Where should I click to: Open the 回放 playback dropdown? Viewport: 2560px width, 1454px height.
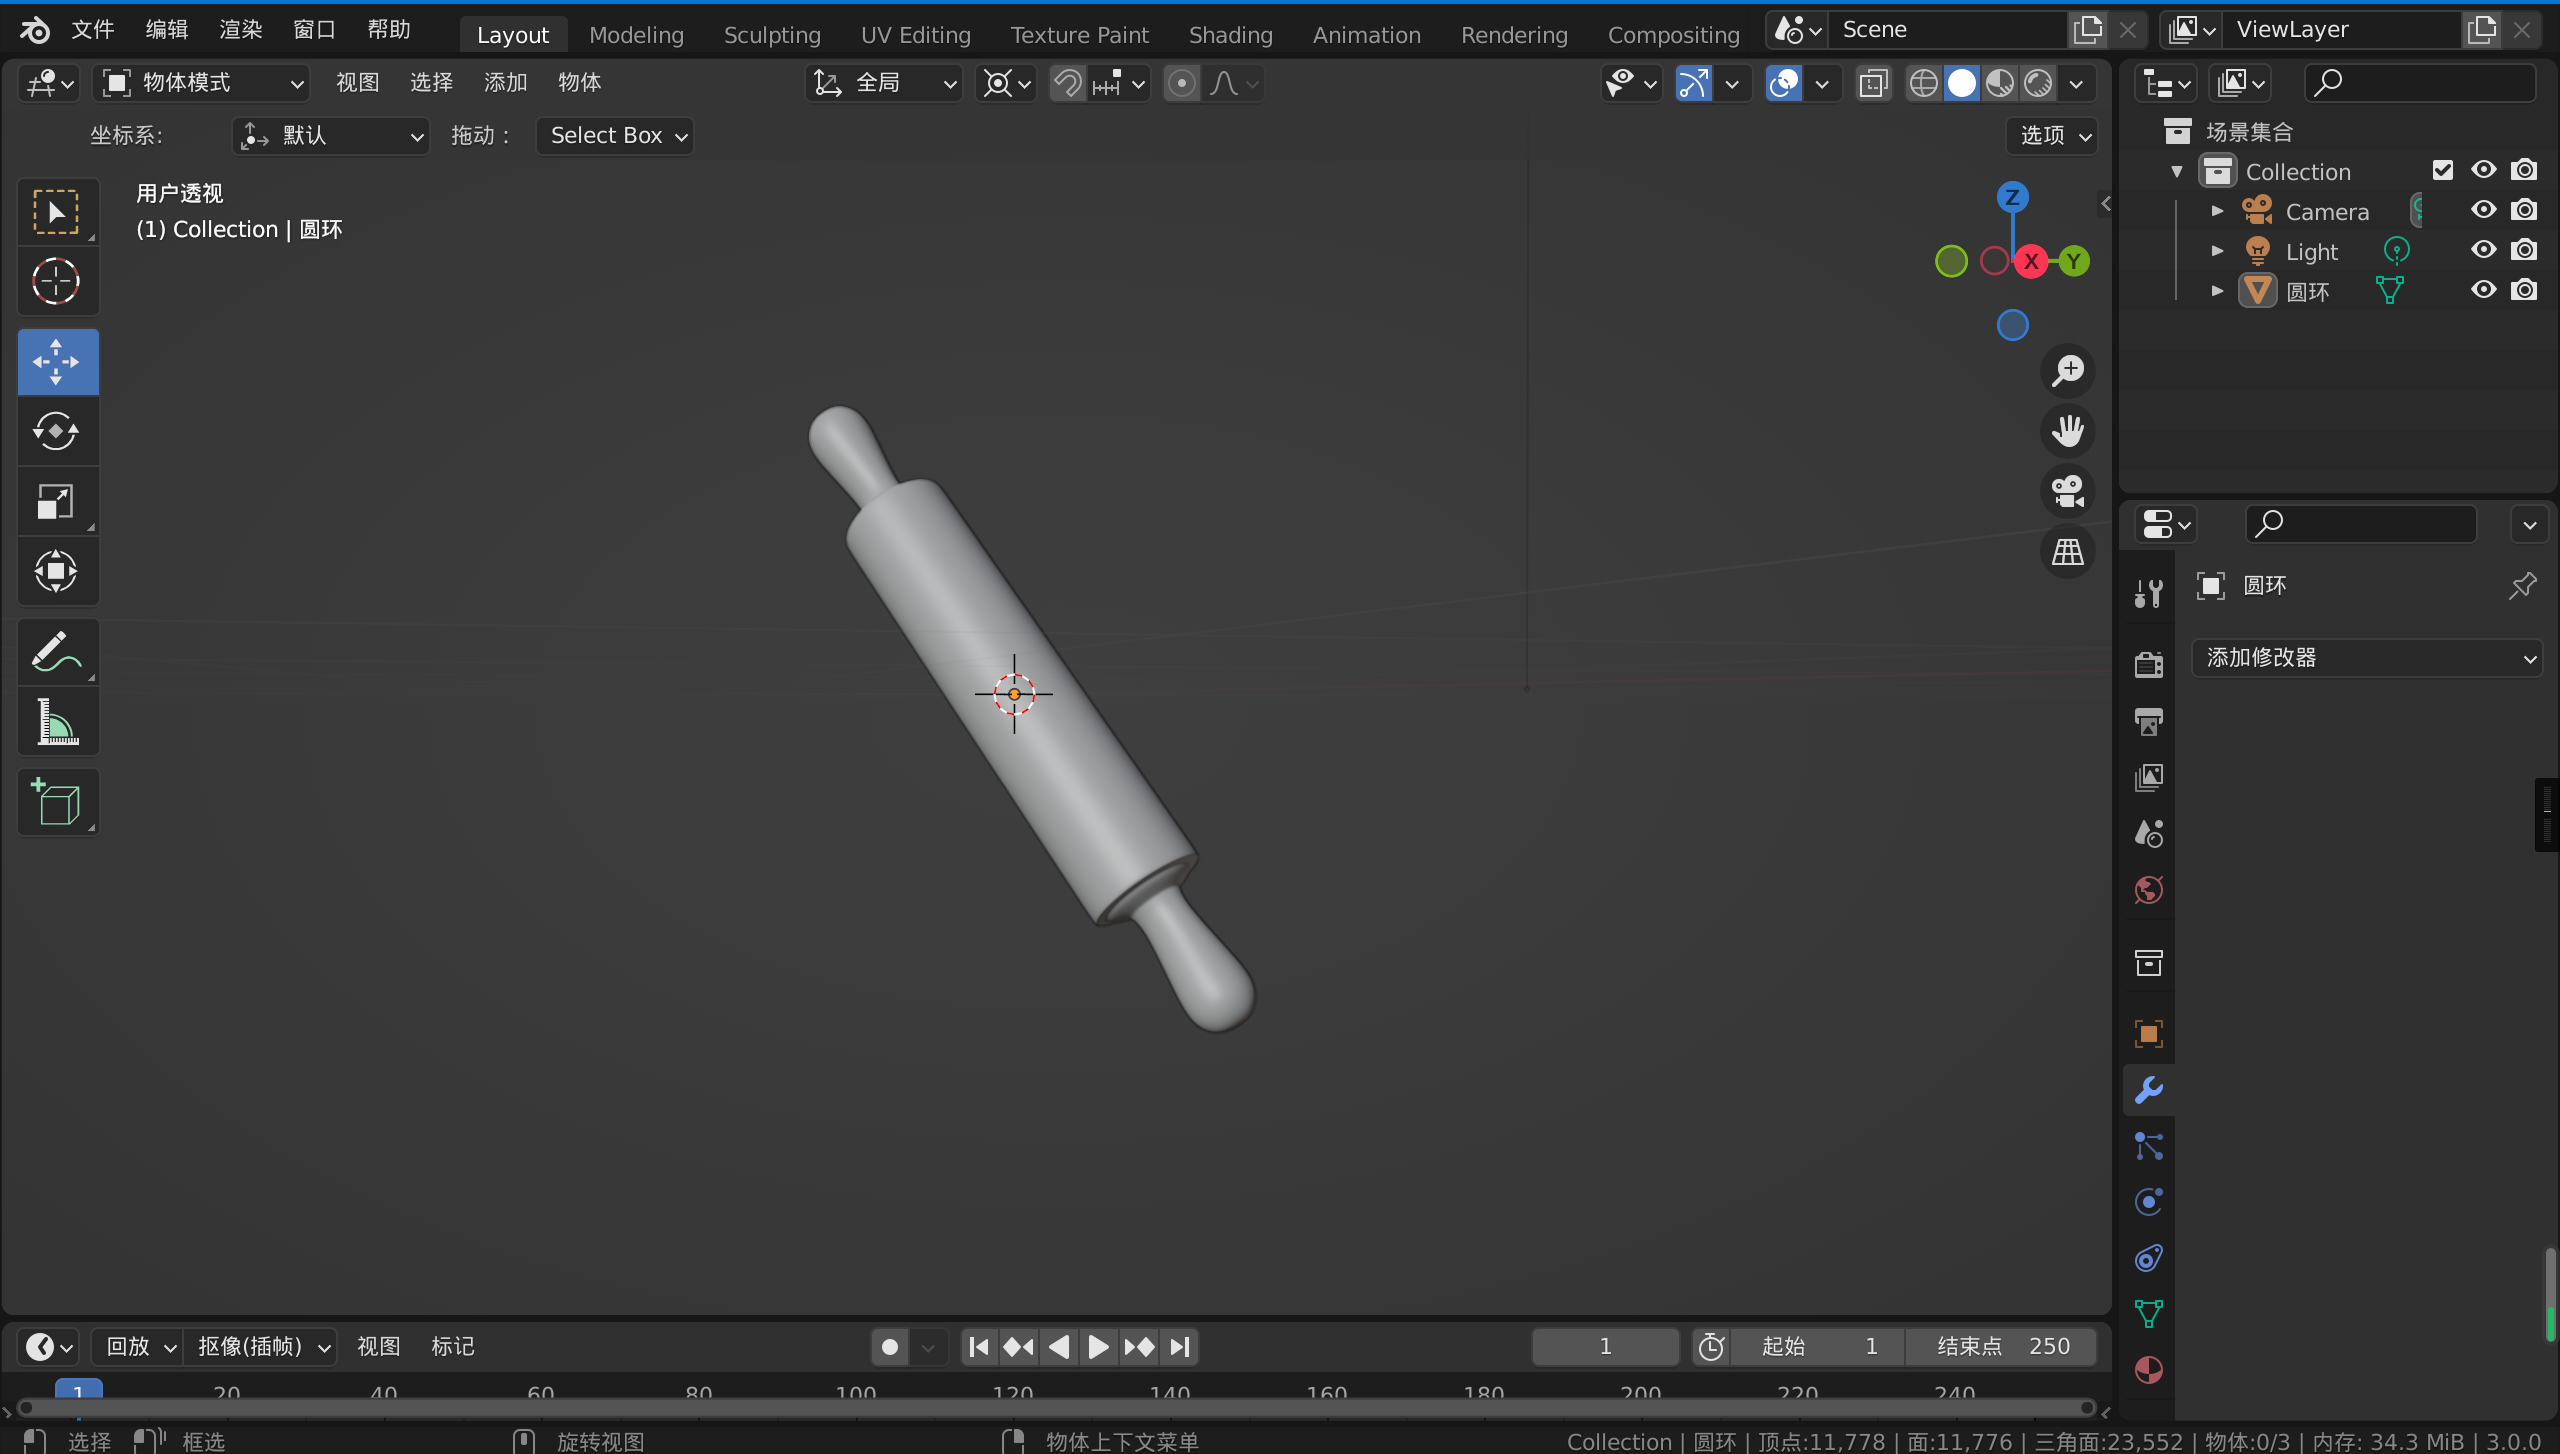[x=137, y=1347]
